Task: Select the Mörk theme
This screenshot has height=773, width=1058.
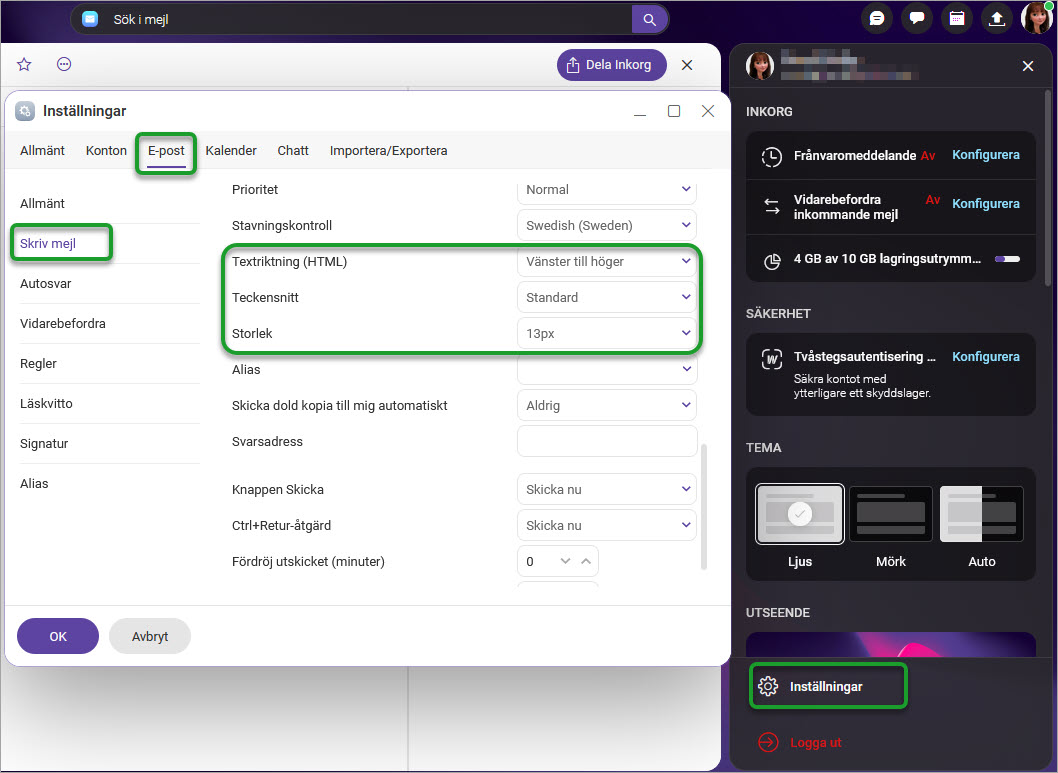Action: click(x=890, y=515)
